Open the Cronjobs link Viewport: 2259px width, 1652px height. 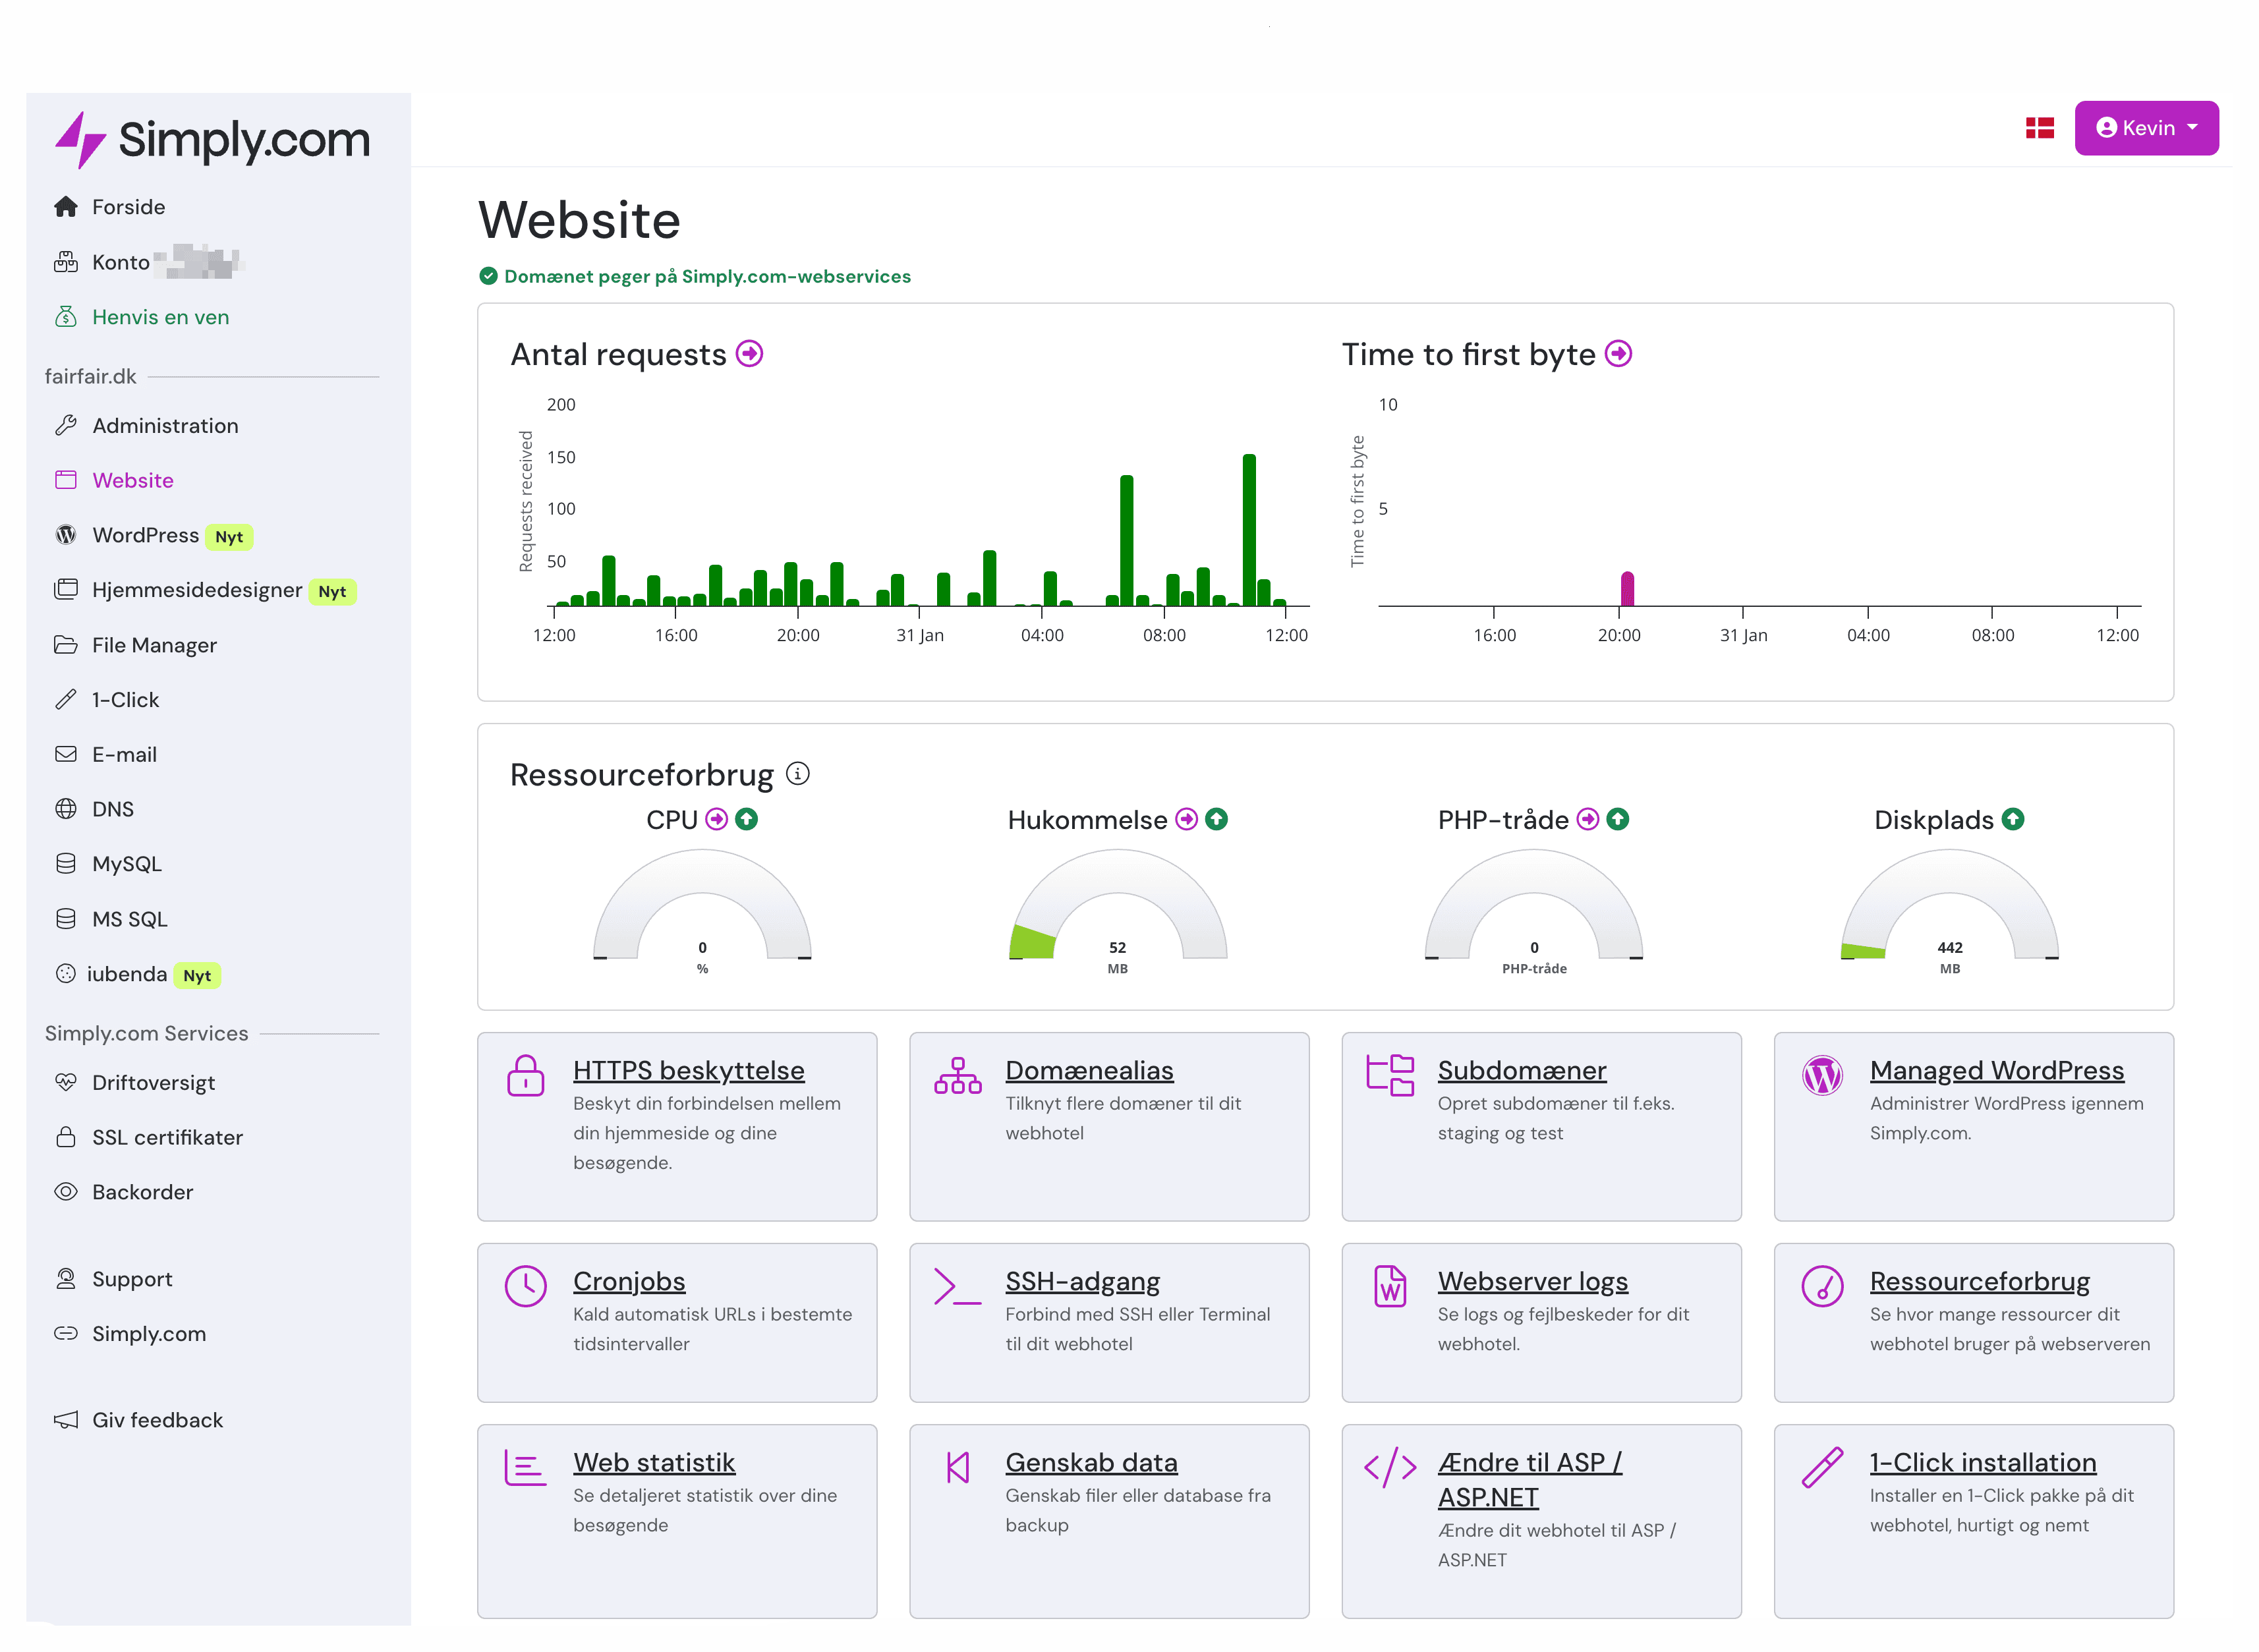tap(629, 1282)
